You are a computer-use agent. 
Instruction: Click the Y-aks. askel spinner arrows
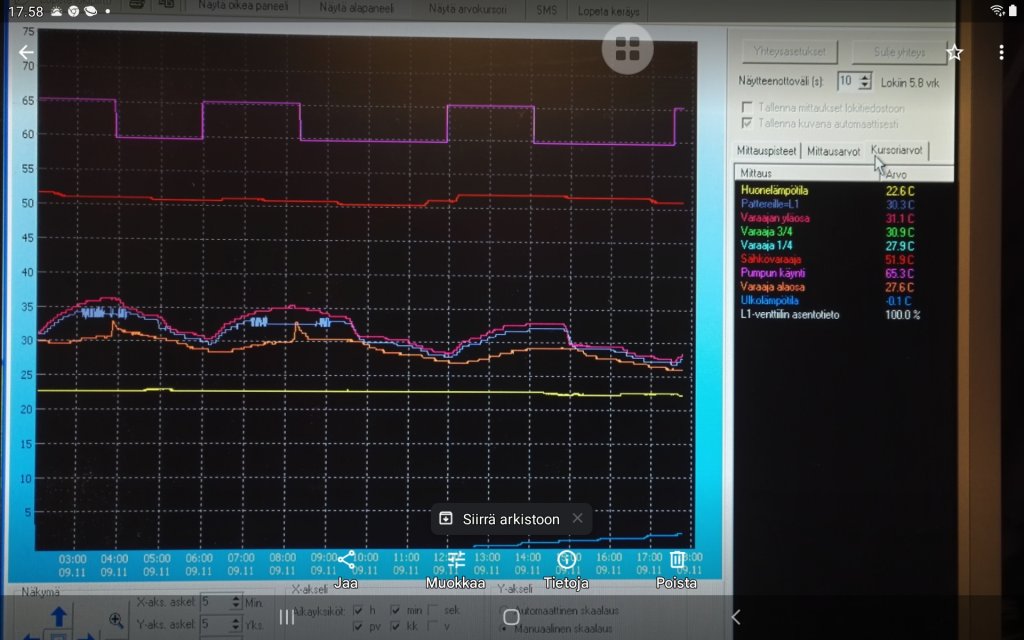pyautogui.click(x=236, y=624)
